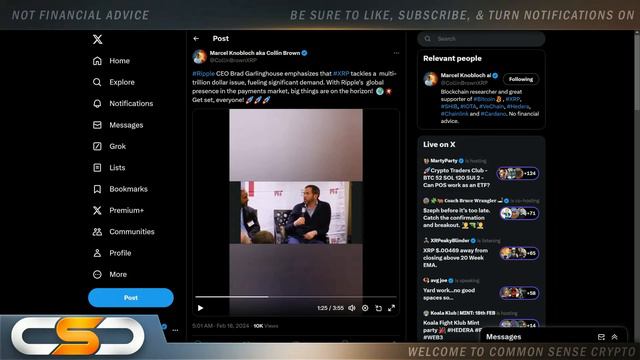Click the #Ripple hashtag
The width and height of the screenshot is (640, 360).
203,73
